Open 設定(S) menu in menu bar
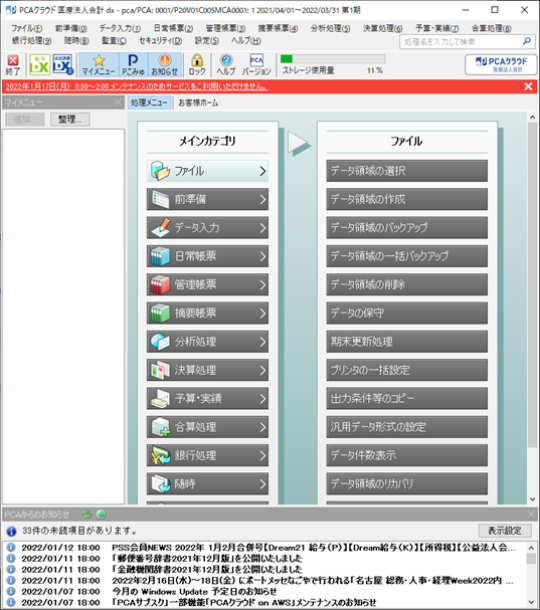 point(207,40)
